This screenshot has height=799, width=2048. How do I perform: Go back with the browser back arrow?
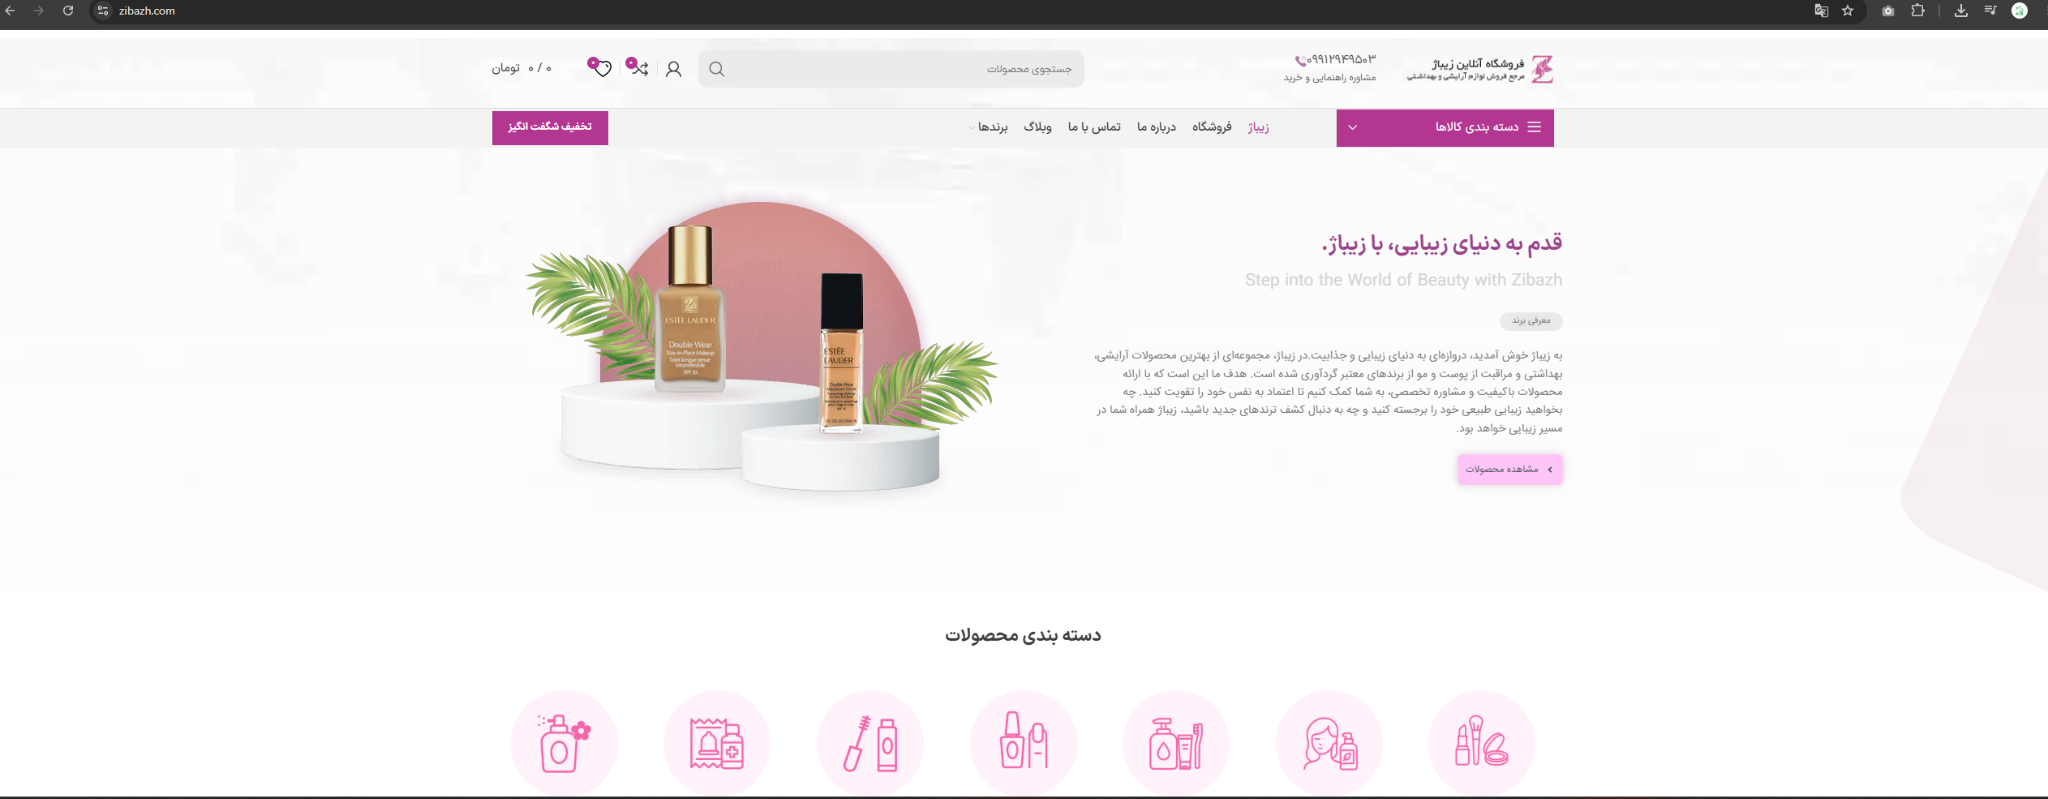coord(10,11)
